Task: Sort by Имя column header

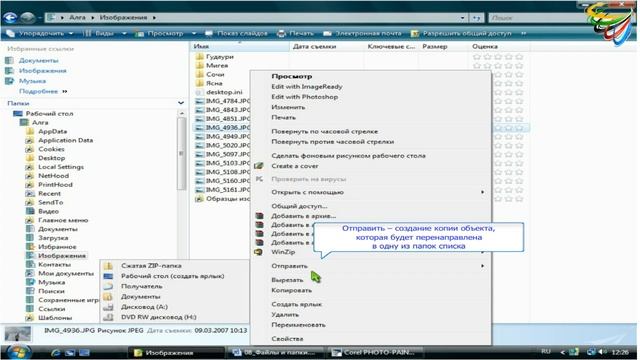Action: pyautogui.click(x=240, y=47)
